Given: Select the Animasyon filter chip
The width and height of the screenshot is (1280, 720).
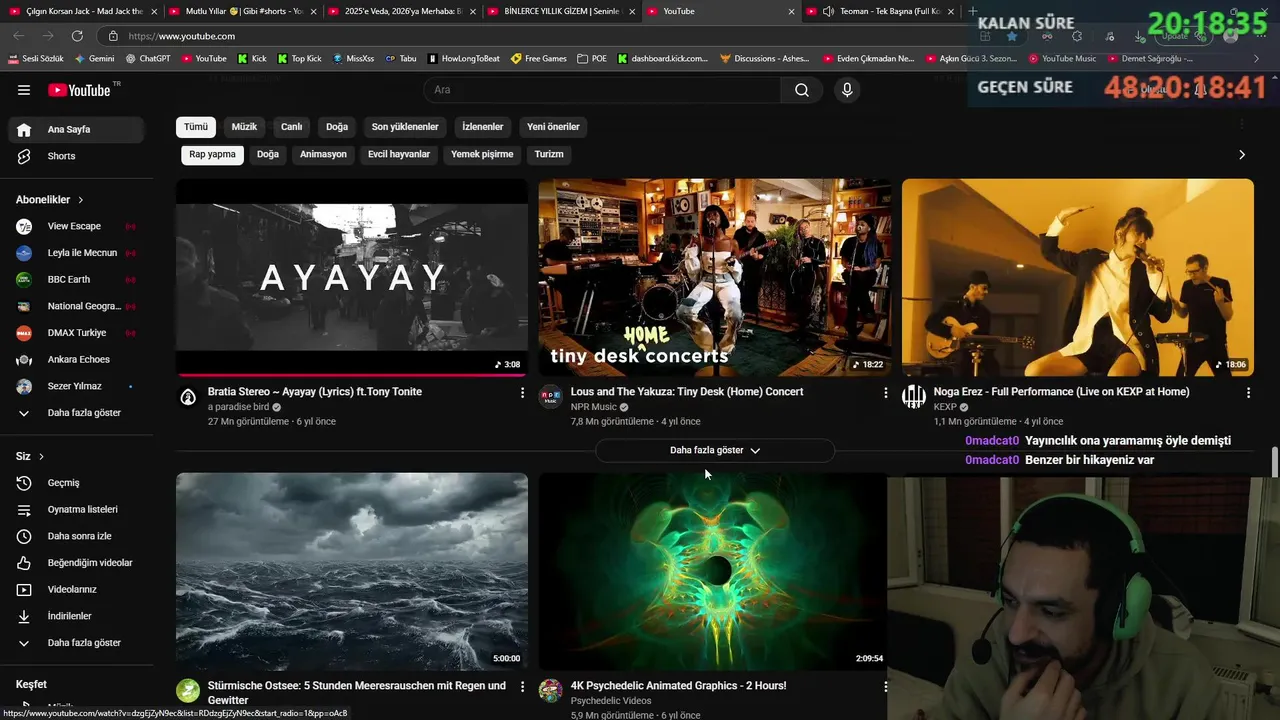Looking at the screenshot, I should [323, 155].
